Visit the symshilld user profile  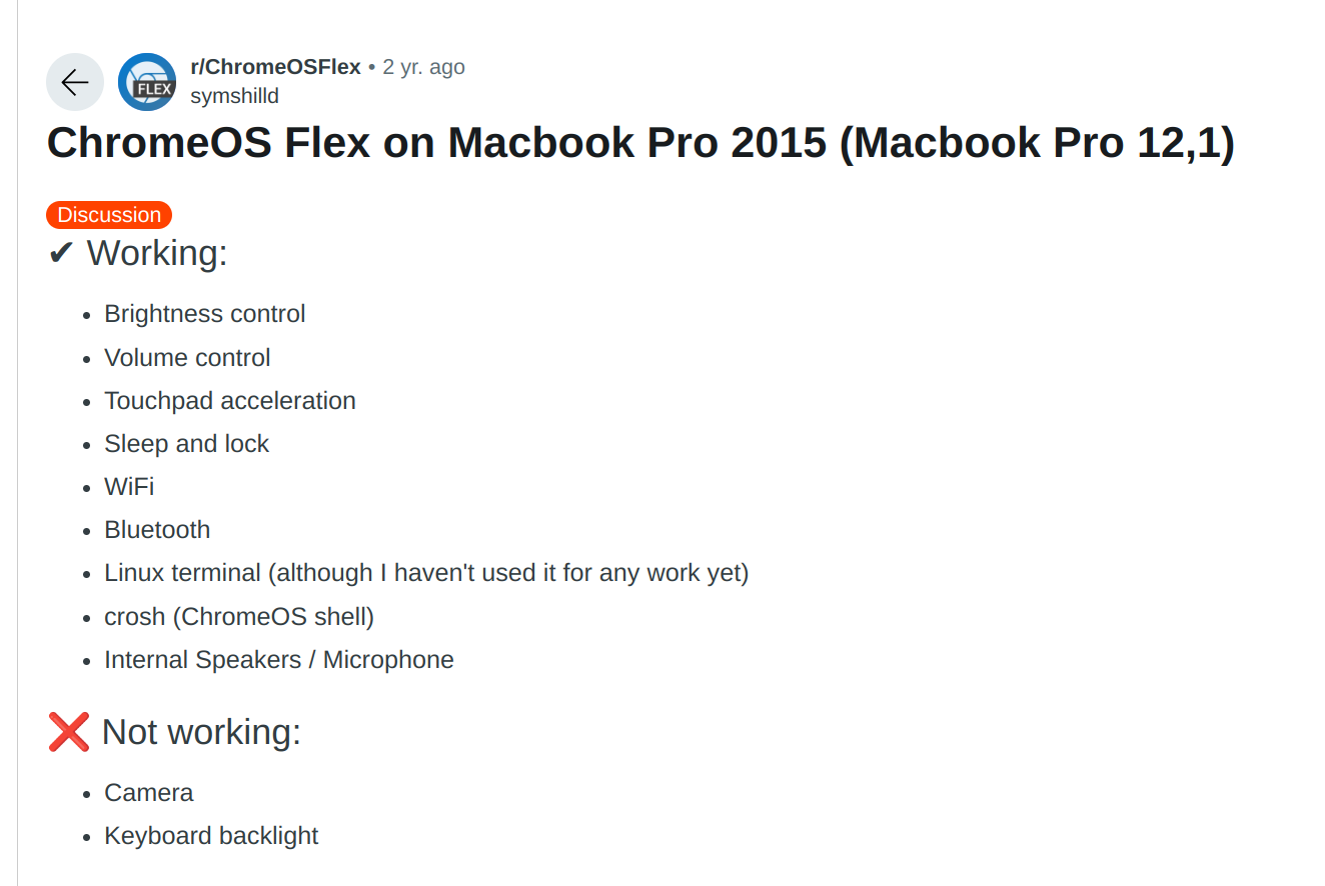[234, 96]
